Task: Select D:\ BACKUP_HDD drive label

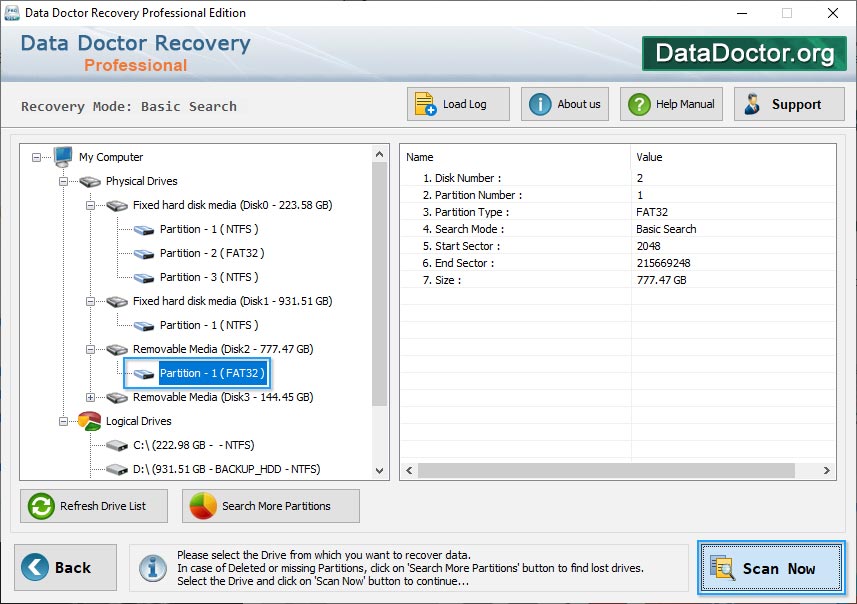Action: pos(227,469)
